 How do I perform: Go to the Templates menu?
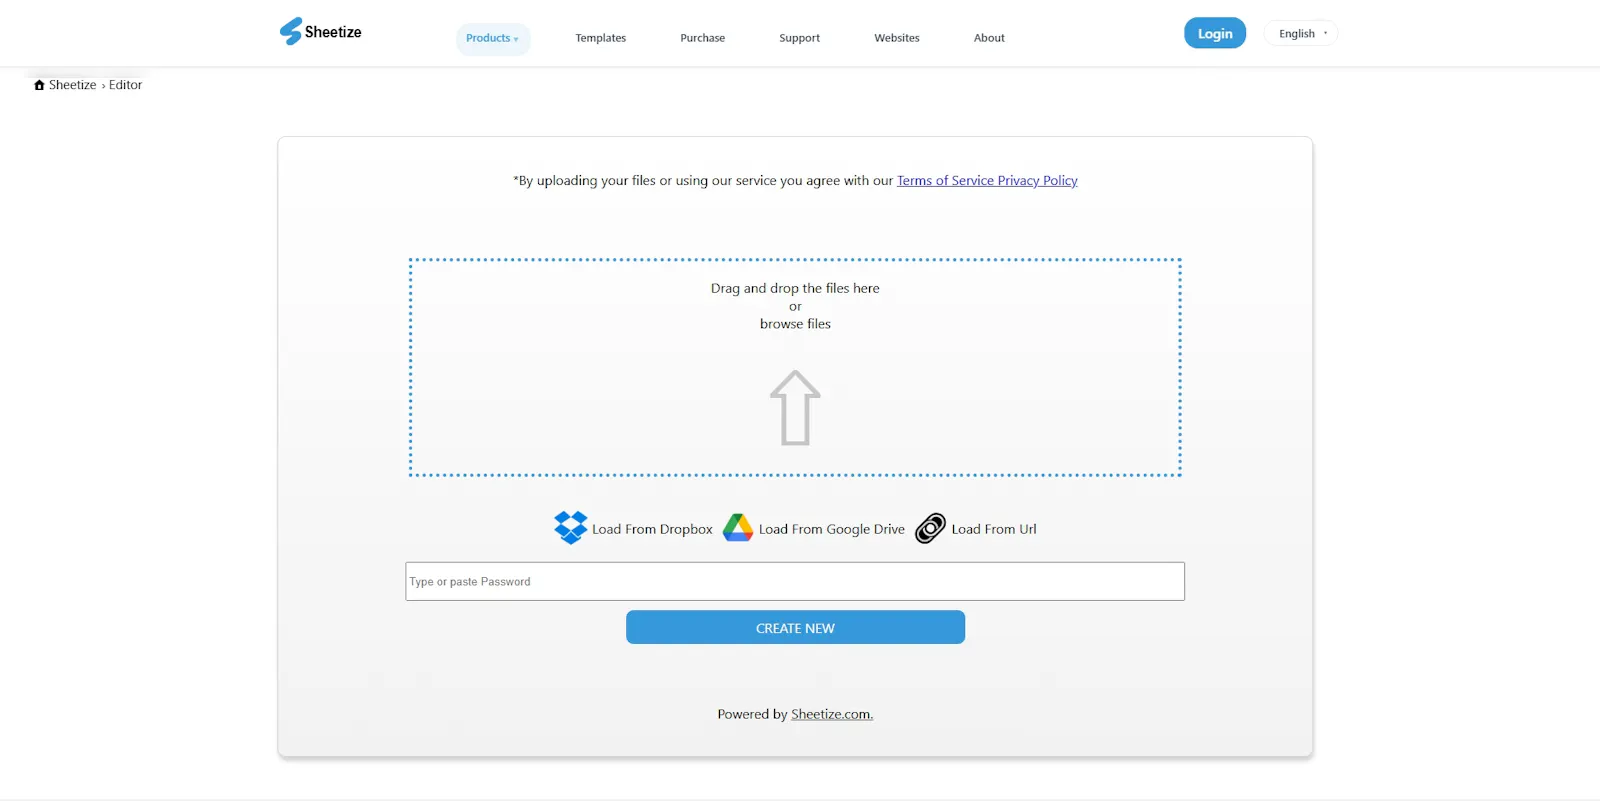[600, 38]
